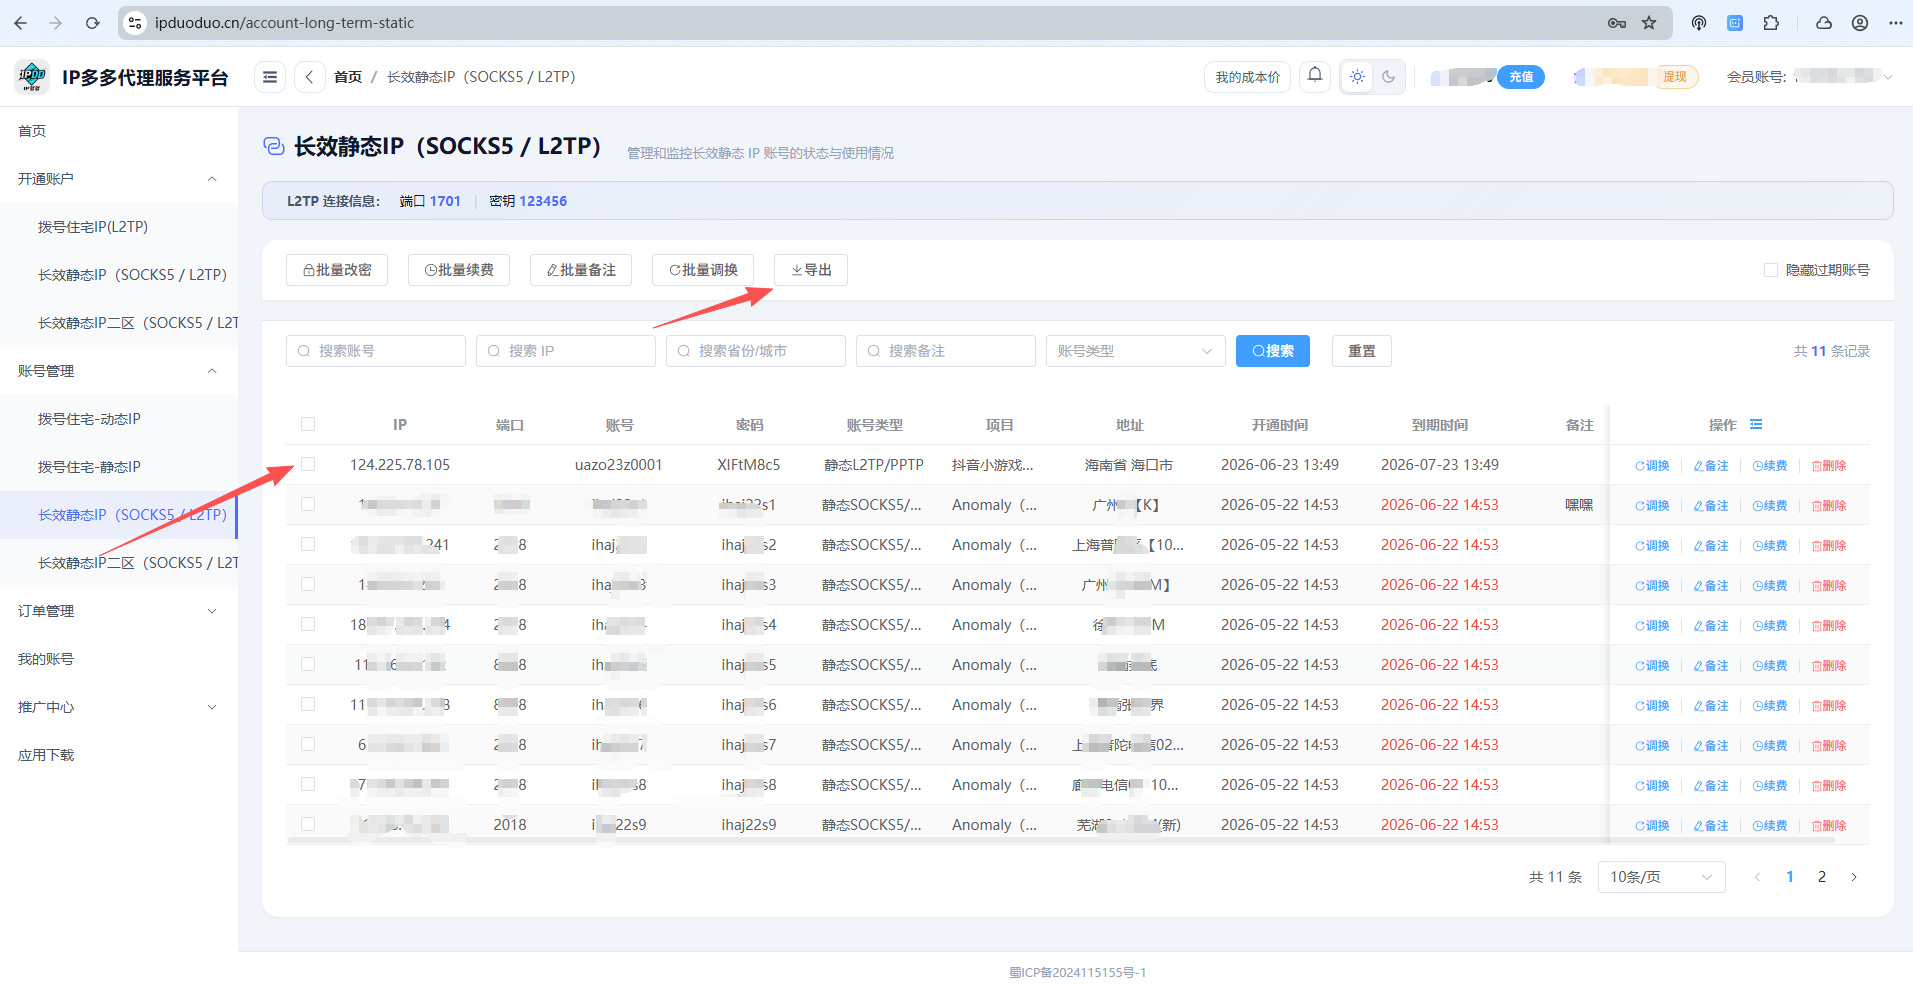Check the row with password ending s3
1913x985 pixels.
[308, 584]
